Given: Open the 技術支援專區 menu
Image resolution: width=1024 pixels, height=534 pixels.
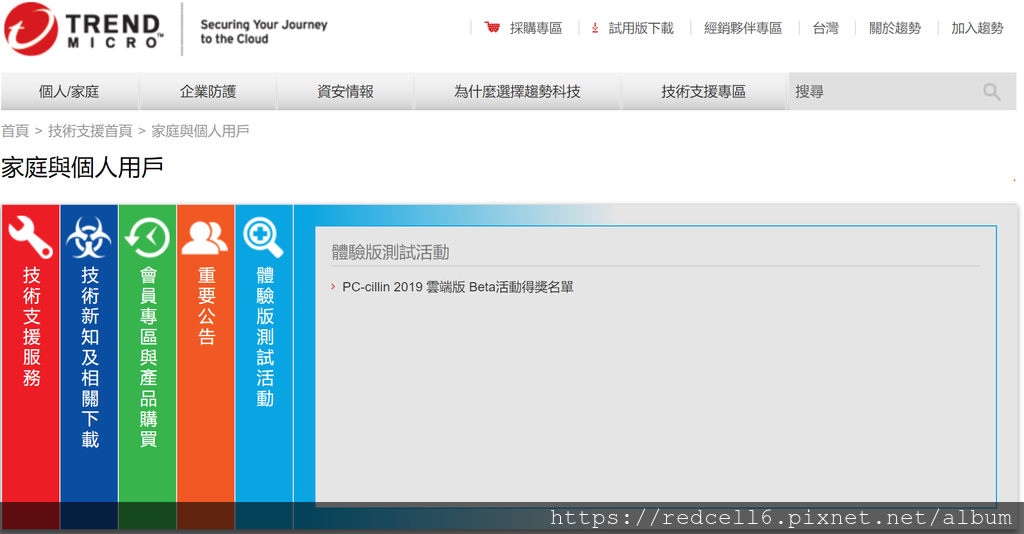Looking at the screenshot, I should [x=703, y=91].
